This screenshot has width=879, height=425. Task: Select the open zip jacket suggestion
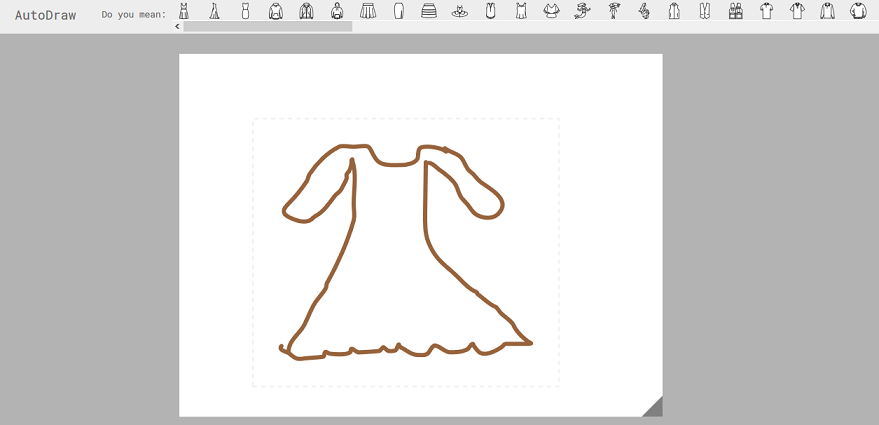pyautogui.click(x=306, y=11)
